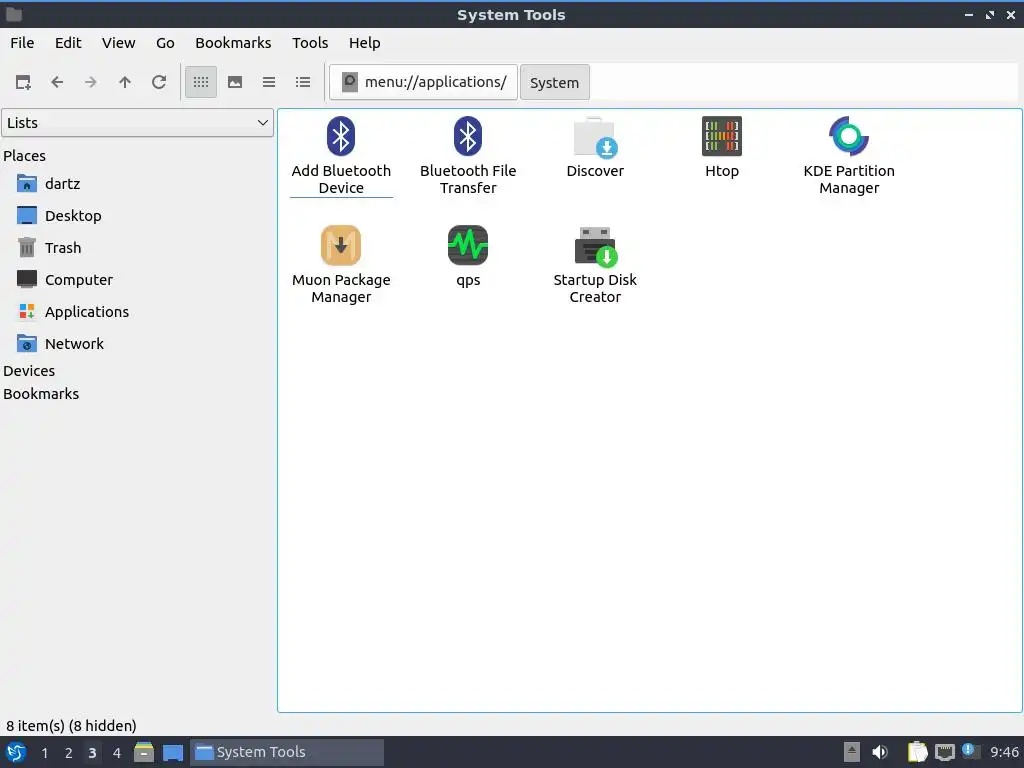The width and height of the screenshot is (1024, 768).
Task: Open the qps process manager
Action: click(x=468, y=257)
